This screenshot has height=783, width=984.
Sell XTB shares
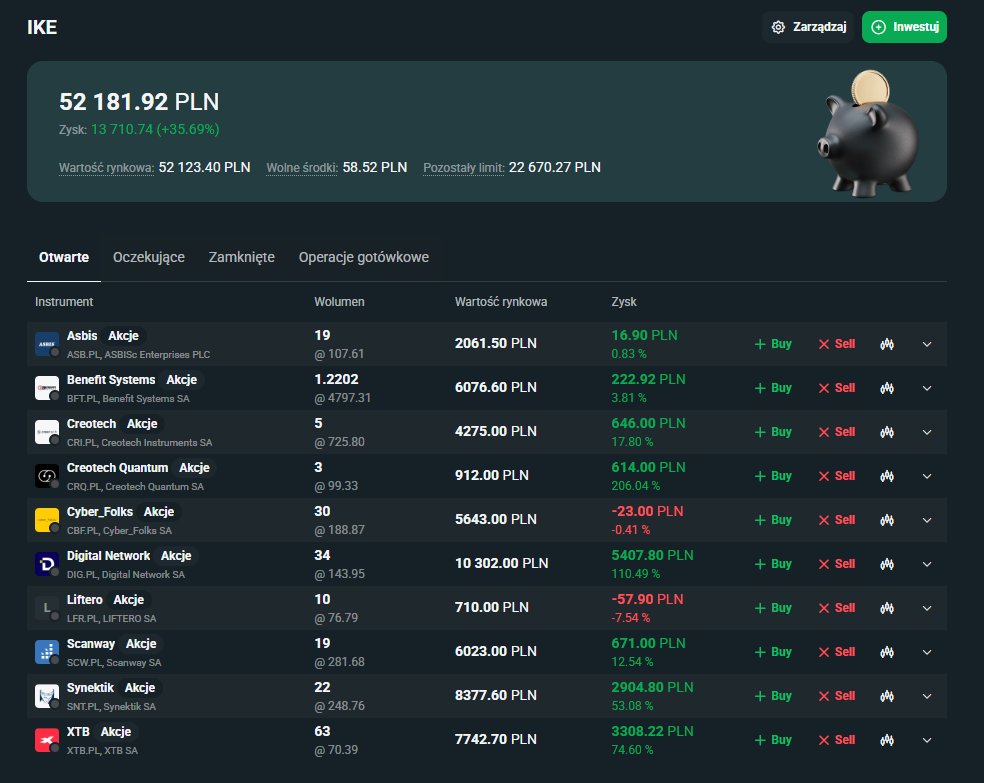[837, 740]
